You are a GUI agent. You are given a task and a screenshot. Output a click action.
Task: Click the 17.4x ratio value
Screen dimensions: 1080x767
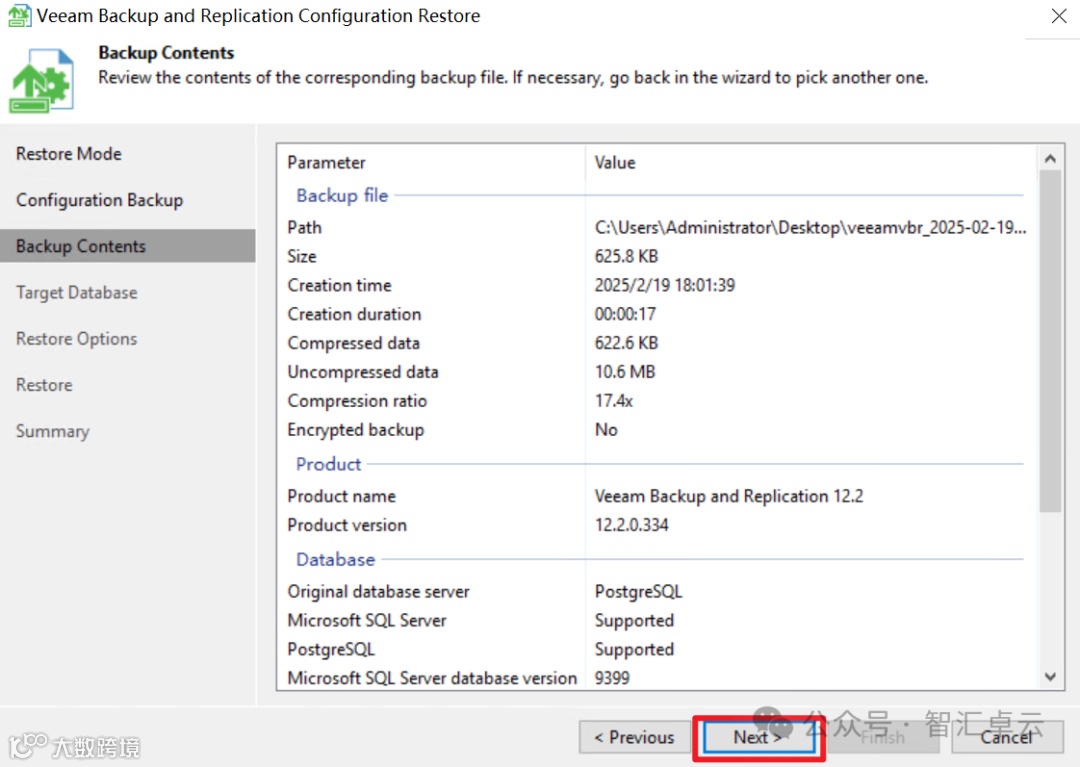(x=614, y=401)
